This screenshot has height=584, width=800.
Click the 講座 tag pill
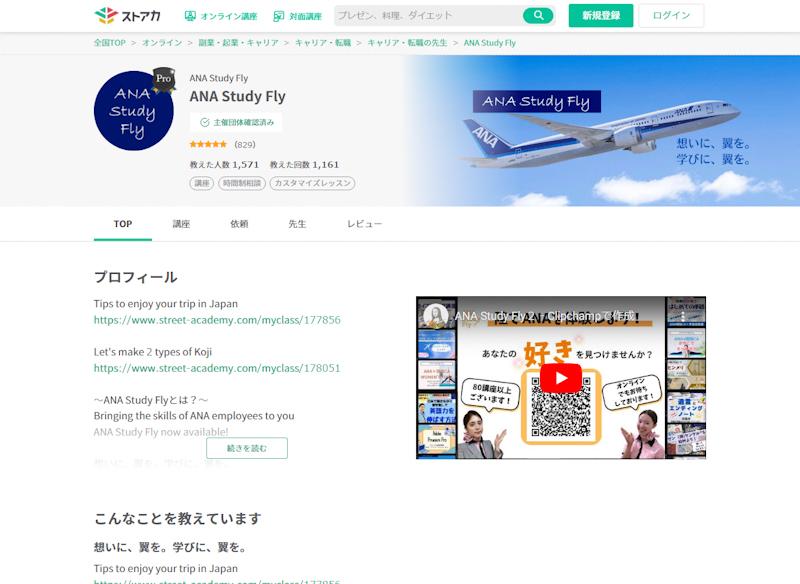202,183
